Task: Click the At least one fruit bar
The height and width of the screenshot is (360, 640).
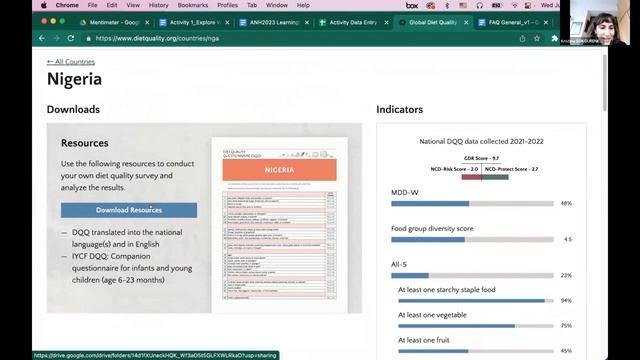Action: point(476,351)
